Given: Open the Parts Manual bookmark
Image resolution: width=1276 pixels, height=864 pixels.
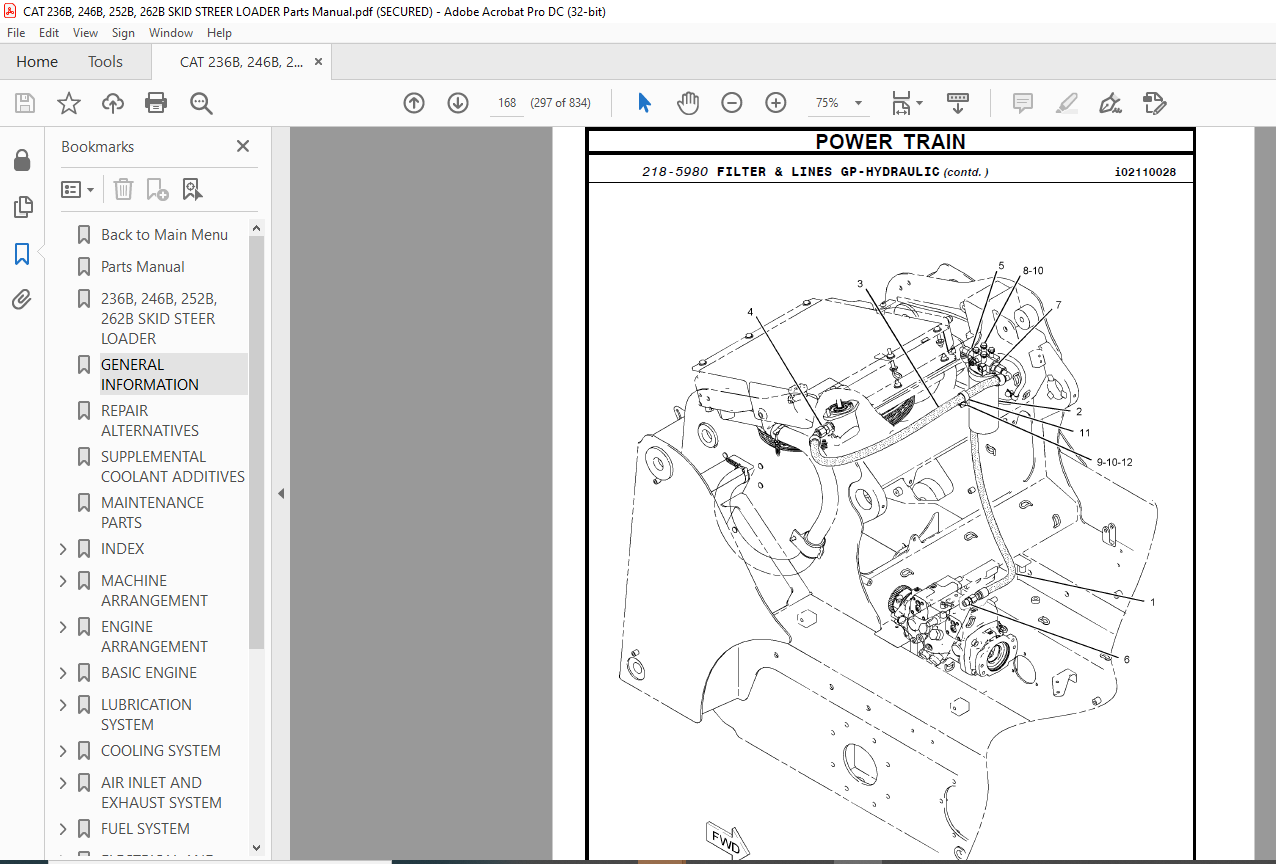Looking at the screenshot, I should (143, 267).
